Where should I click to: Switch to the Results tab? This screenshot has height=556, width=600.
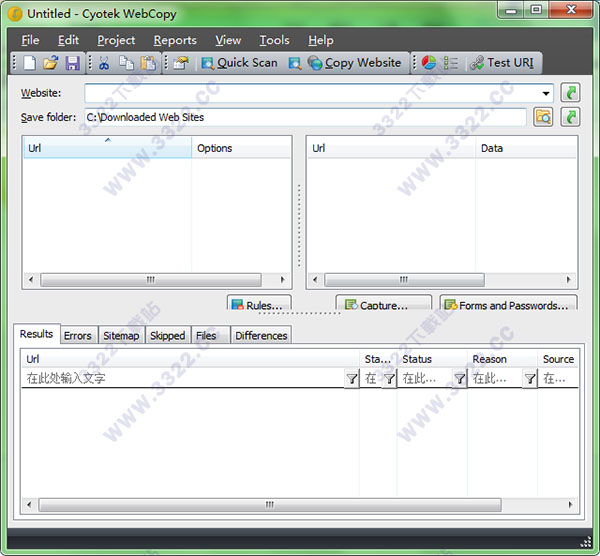point(36,334)
